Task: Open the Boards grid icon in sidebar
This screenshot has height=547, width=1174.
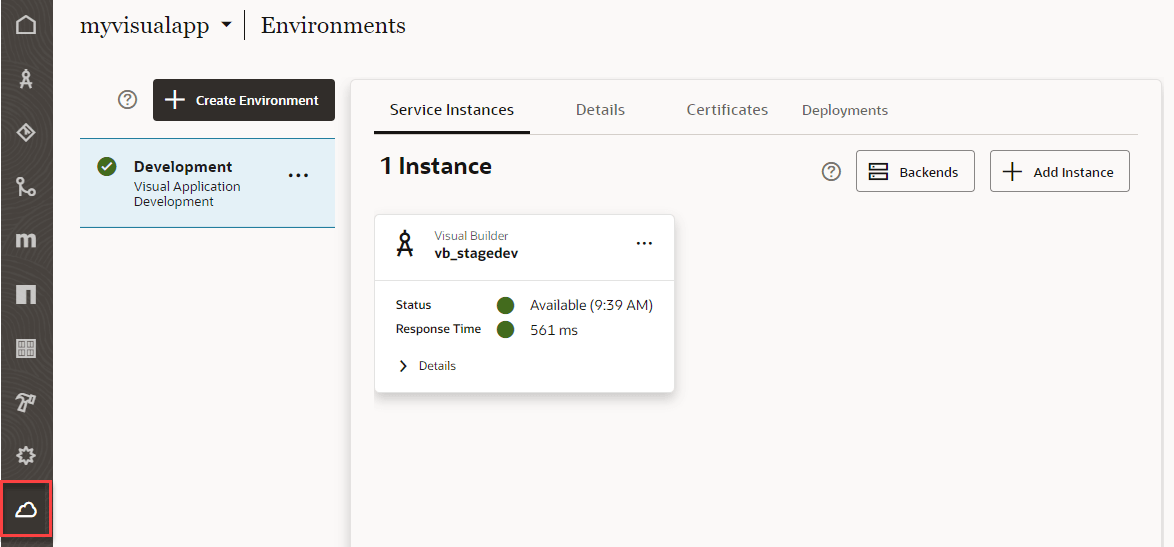Action: [x=26, y=348]
